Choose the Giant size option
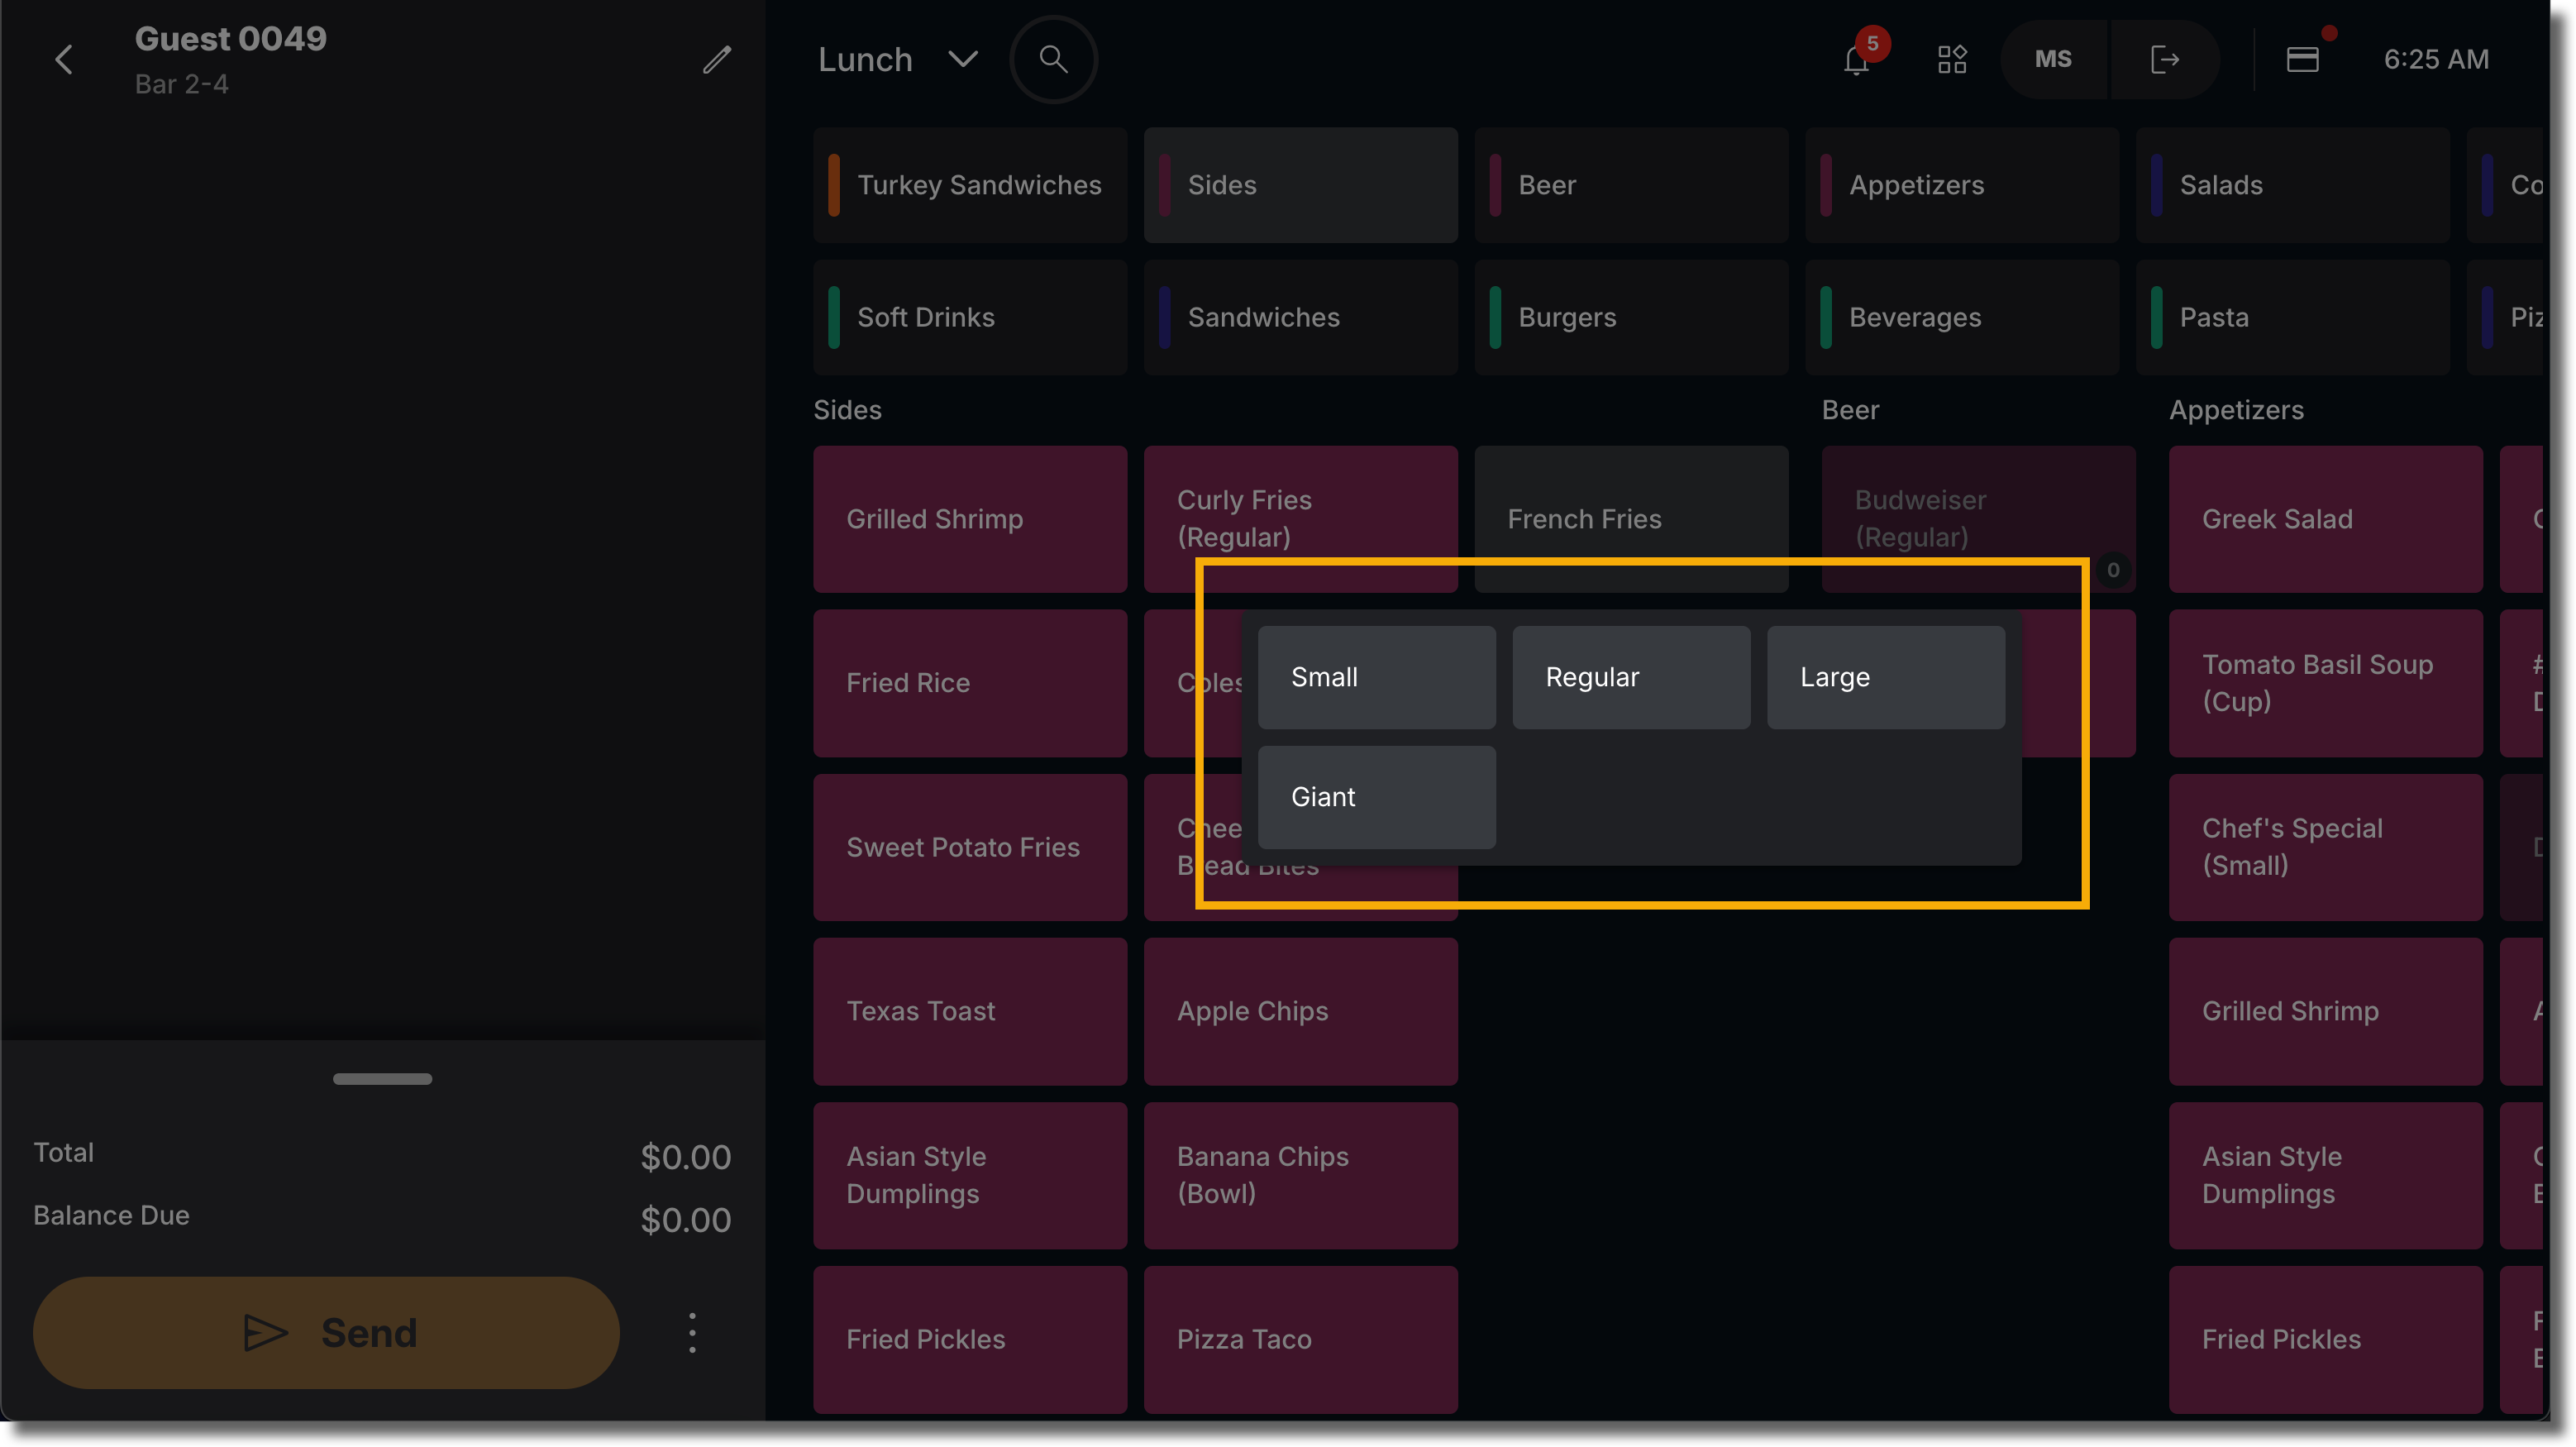2576x1447 pixels. [1377, 797]
